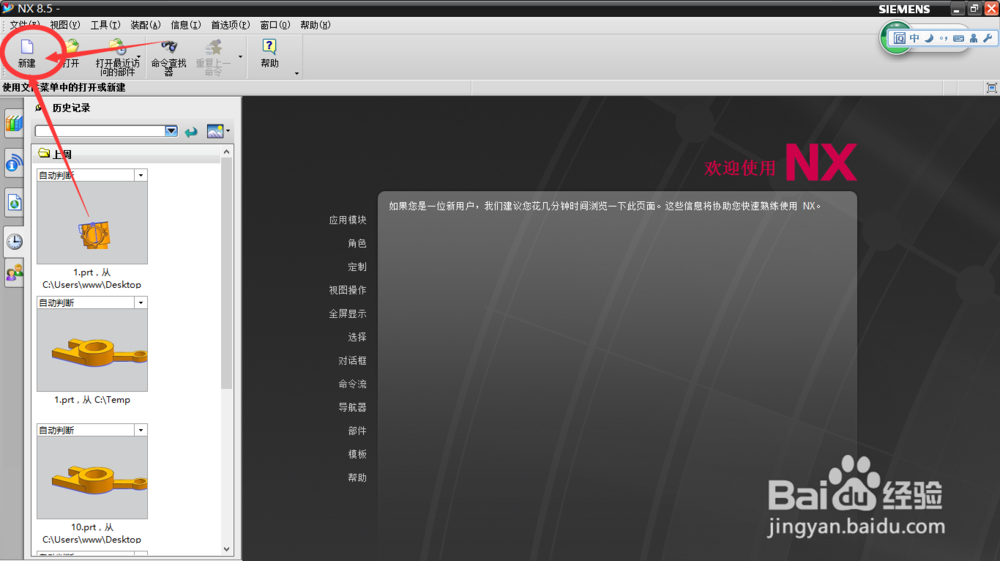This screenshot has height=561, width=1000.
Task: Click the 10.prt part thumbnail
Action: 92,477
